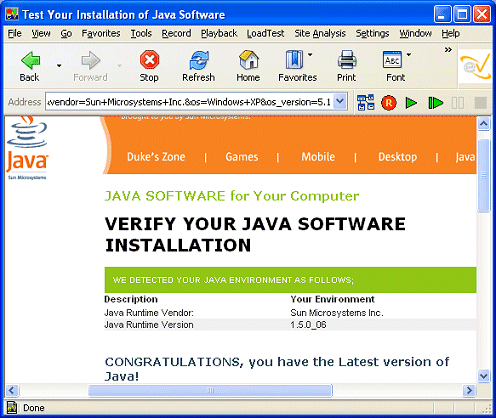Follow the Mobile navigation link
The height and width of the screenshot is (418, 496).
point(318,157)
